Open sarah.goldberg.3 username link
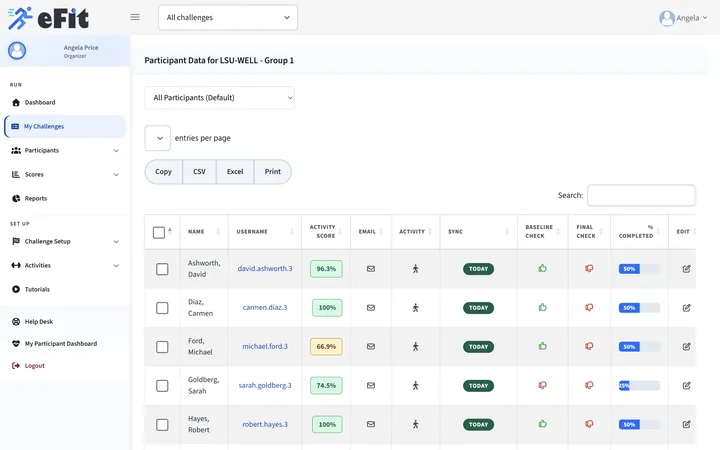720x450 pixels. [265, 386]
